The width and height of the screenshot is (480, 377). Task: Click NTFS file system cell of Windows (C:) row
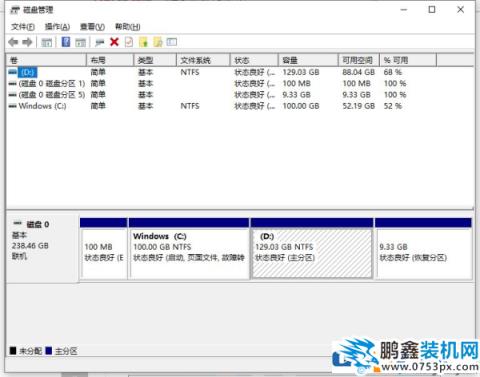tap(190, 106)
